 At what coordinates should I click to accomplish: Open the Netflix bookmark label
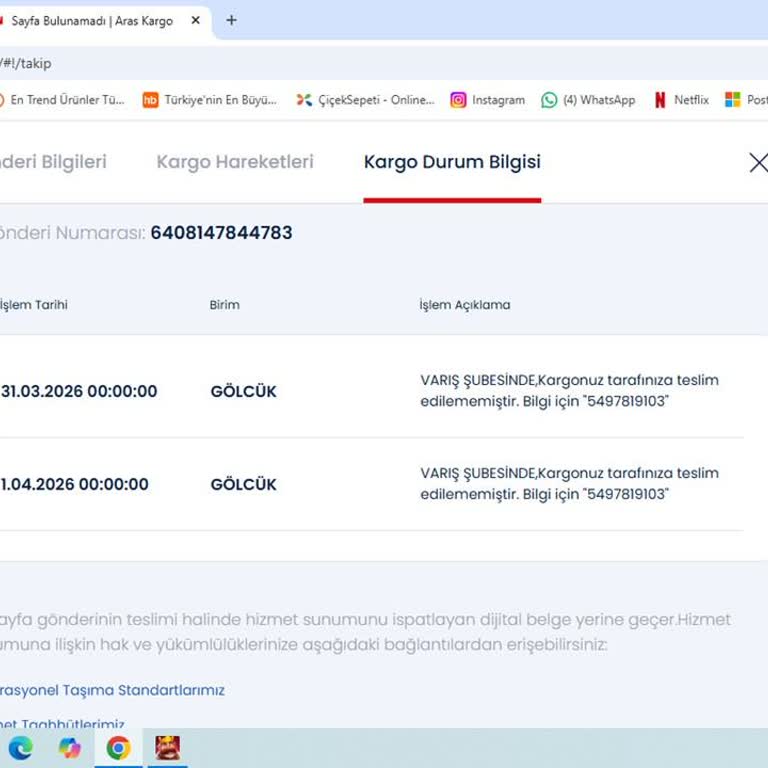pyautogui.click(x=691, y=100)
